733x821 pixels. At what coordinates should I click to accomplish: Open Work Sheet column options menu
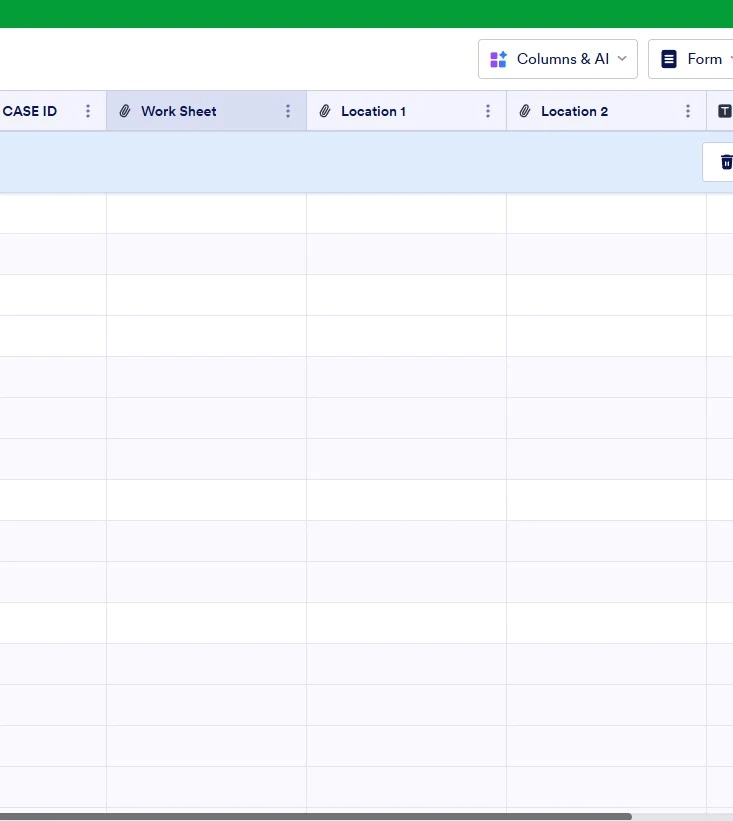coord(288,111)
